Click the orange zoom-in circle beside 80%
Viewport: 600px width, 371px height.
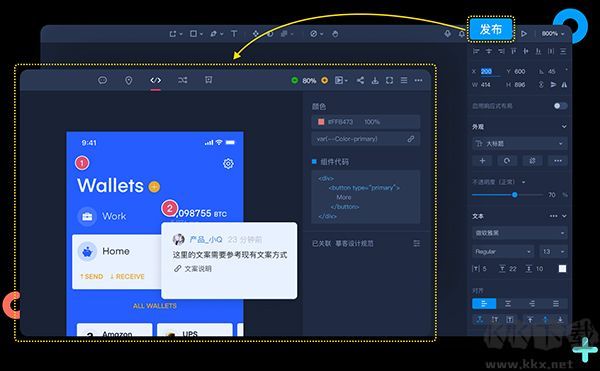click(x=324, y=80)
